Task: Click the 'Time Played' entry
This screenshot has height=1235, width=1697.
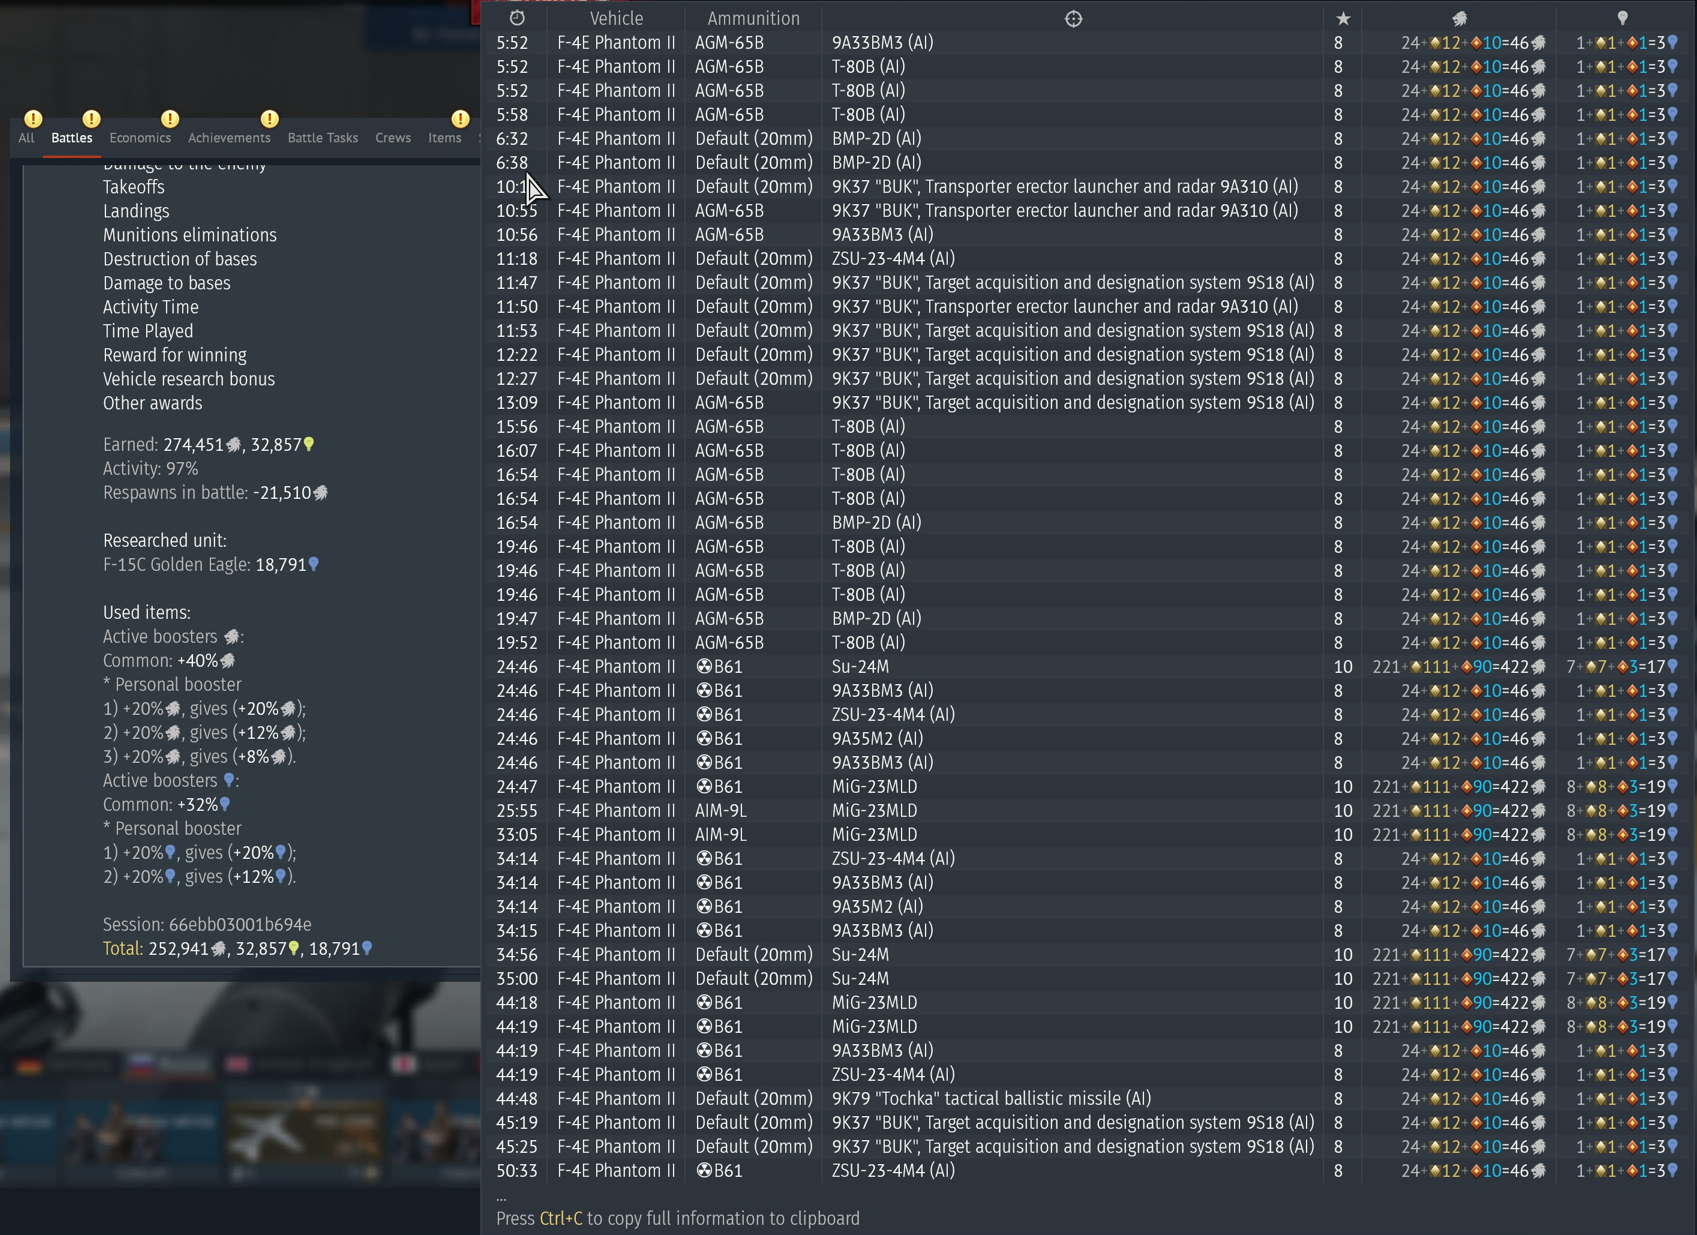Action: [148, 331]
